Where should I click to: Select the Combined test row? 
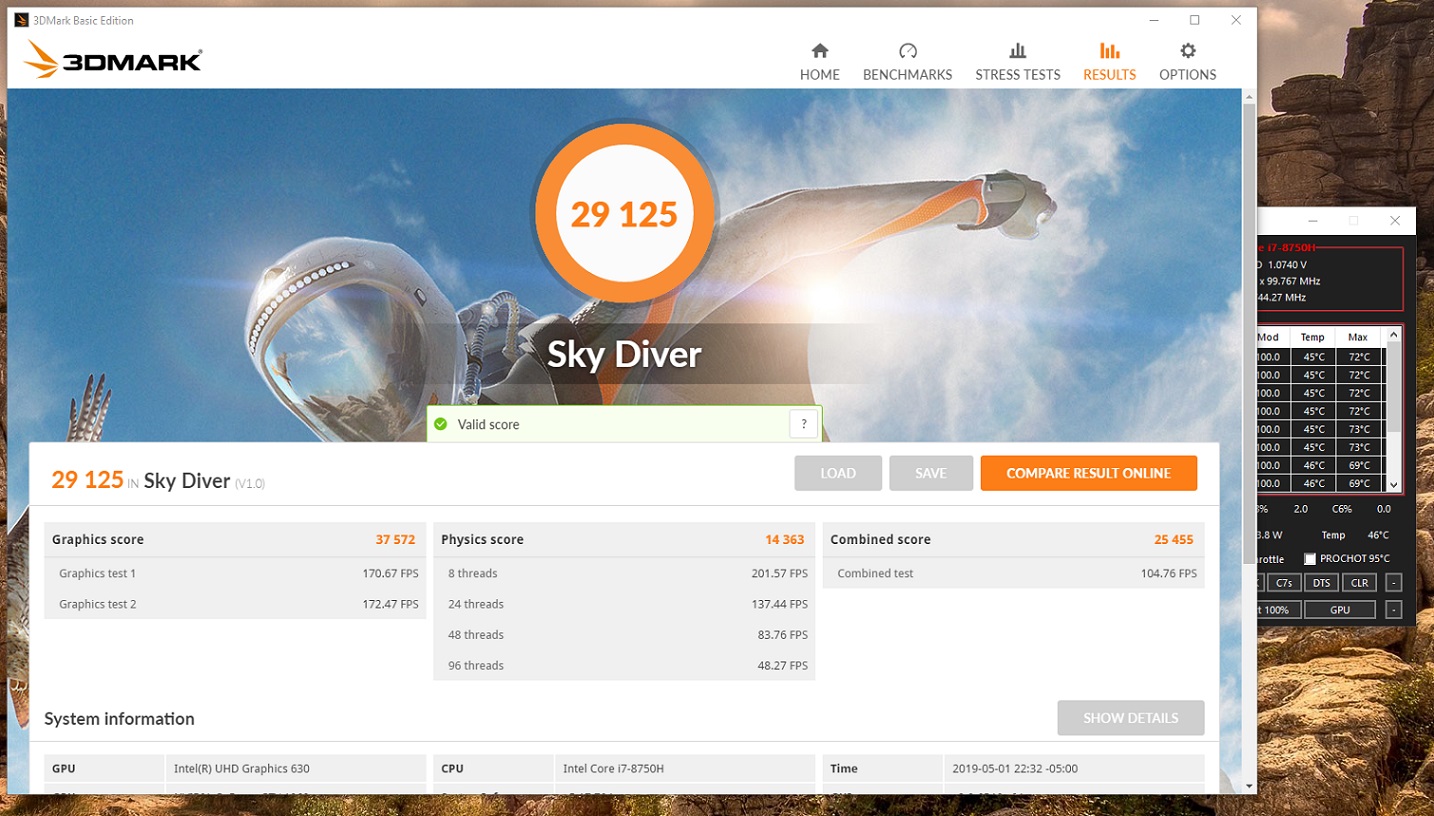1013,573
